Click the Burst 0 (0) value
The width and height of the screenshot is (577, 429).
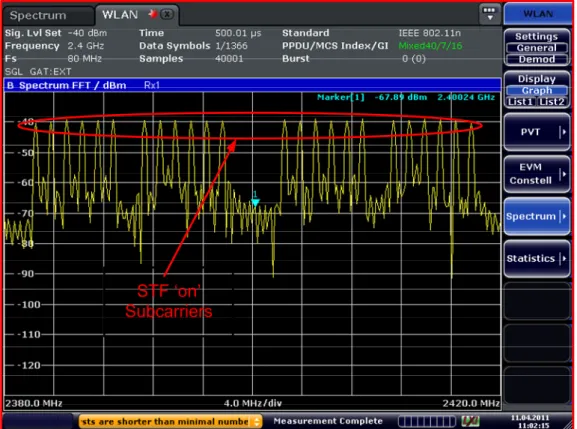[414, 59]
